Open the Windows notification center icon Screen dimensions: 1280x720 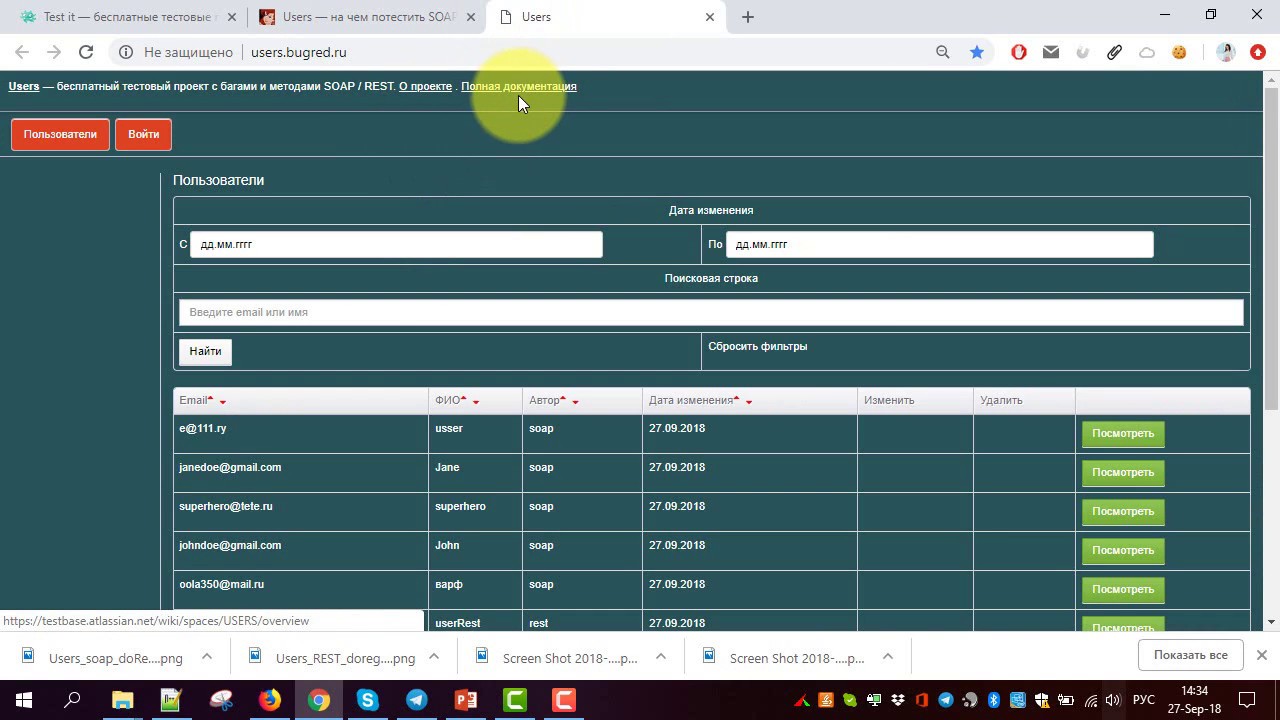(x=1247, y=700)
